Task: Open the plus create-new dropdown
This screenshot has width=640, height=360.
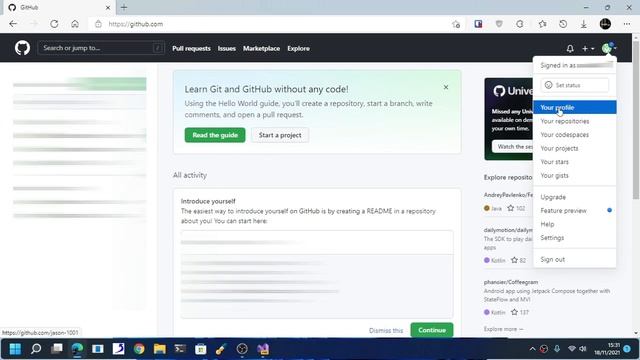Action: click(588, 49)
